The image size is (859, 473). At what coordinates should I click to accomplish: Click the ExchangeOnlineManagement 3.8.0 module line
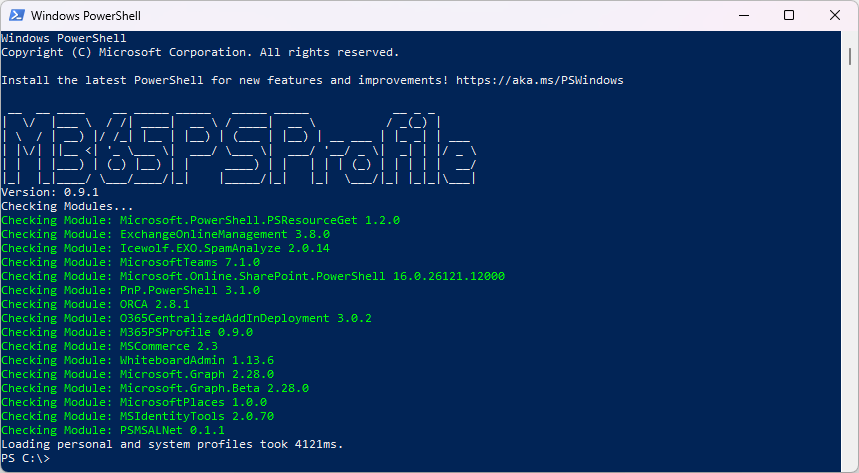(x=165, y=235)
